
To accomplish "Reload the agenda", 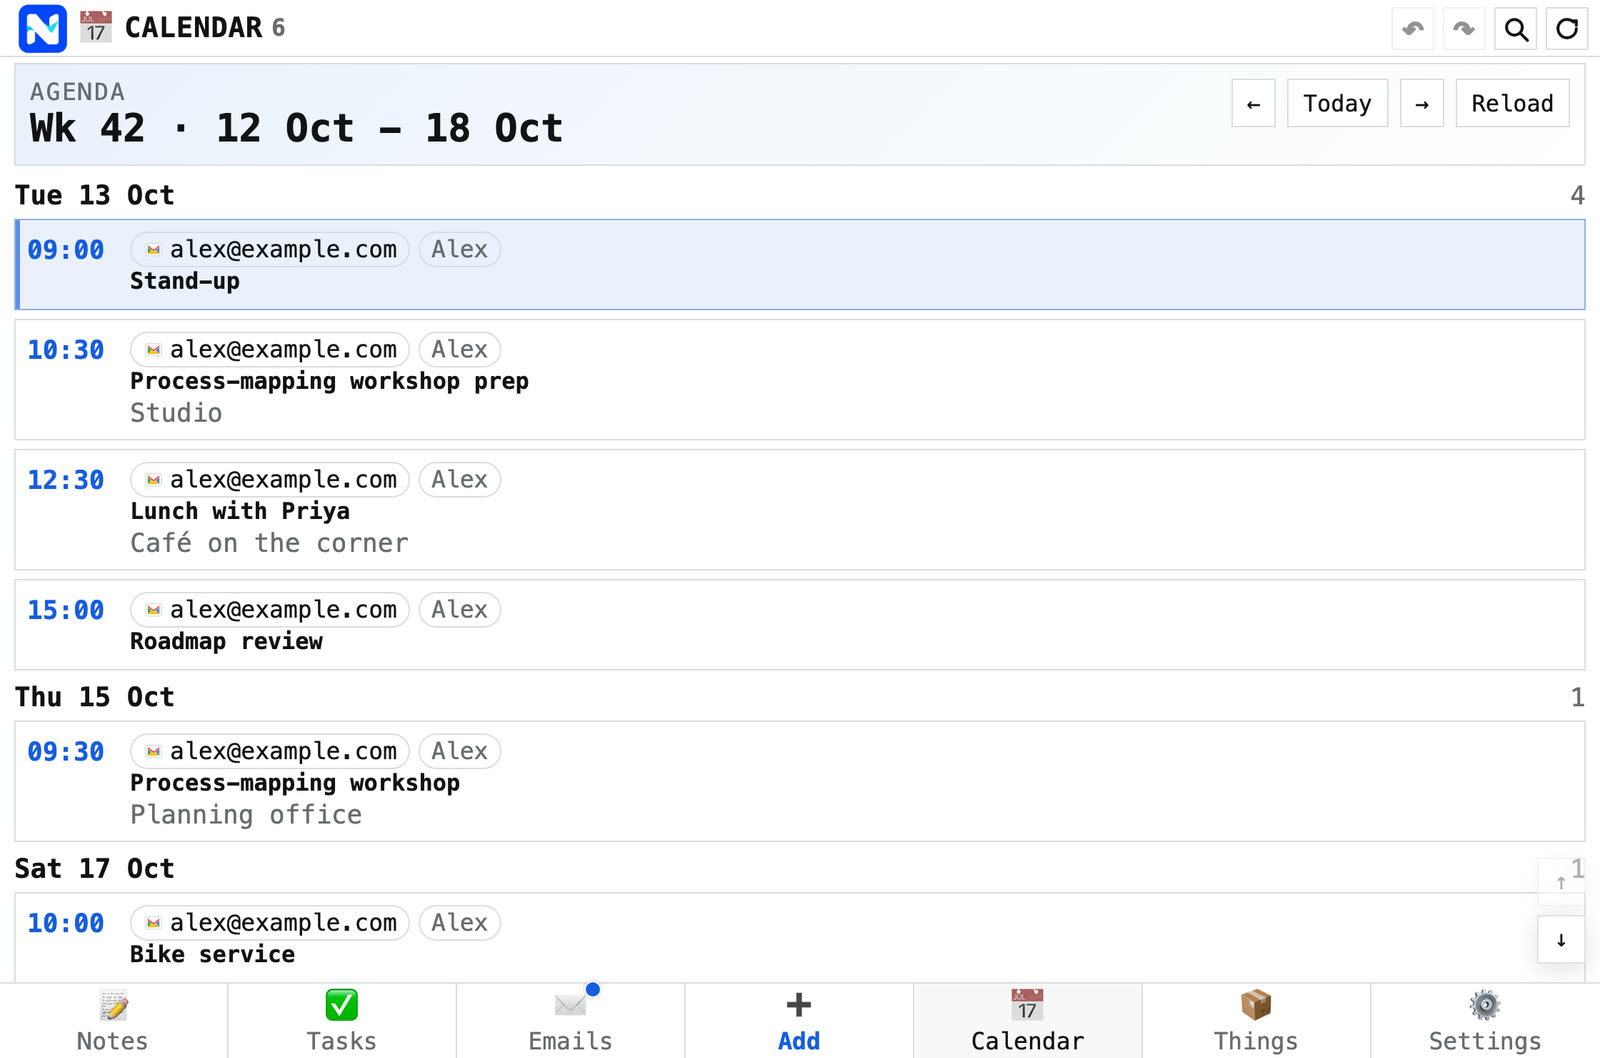I will (x=1512, y=103).
